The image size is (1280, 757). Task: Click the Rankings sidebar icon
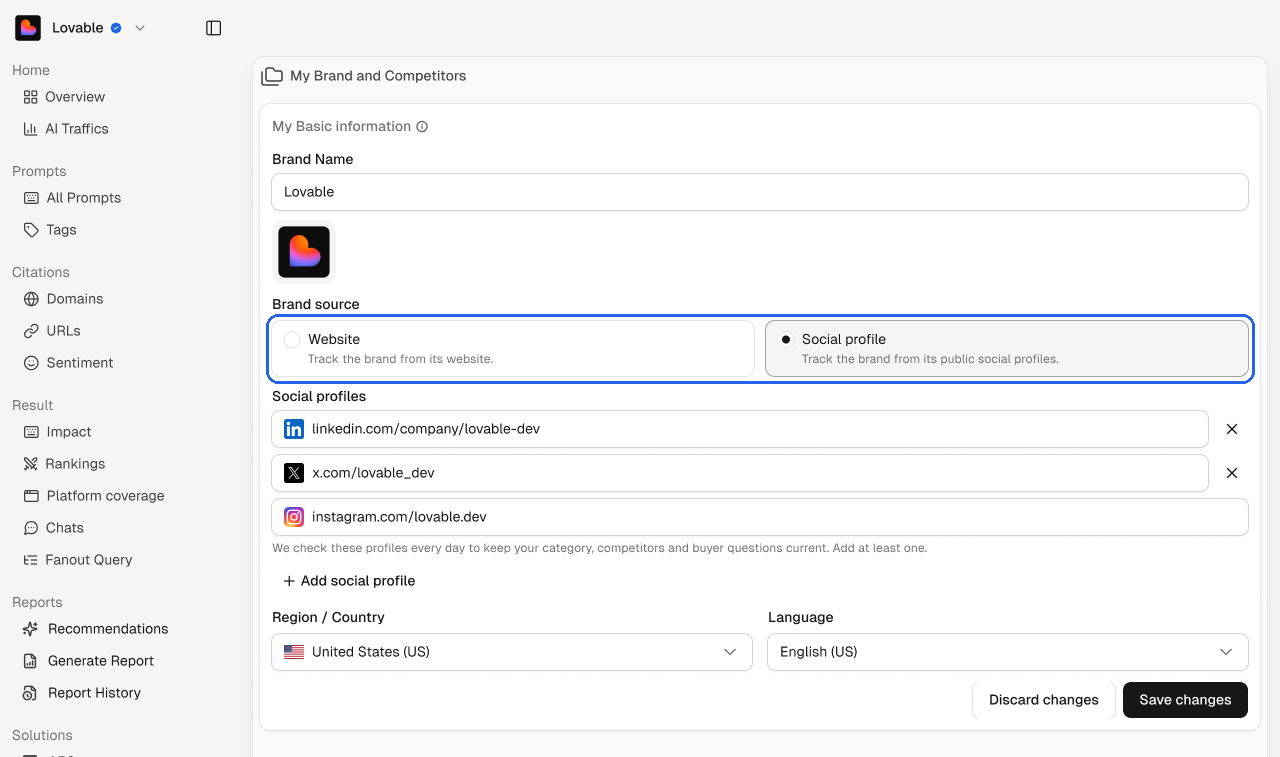click(x=30, y=464)
